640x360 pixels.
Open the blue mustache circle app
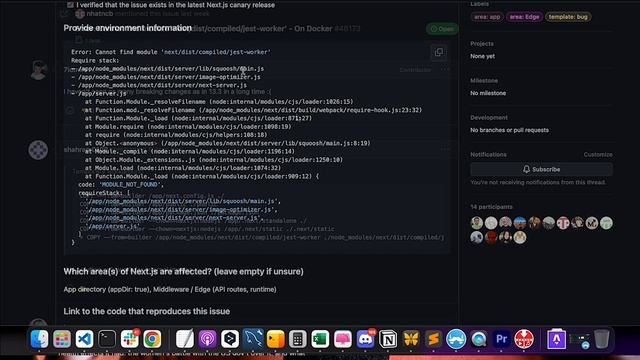(456, 339)
